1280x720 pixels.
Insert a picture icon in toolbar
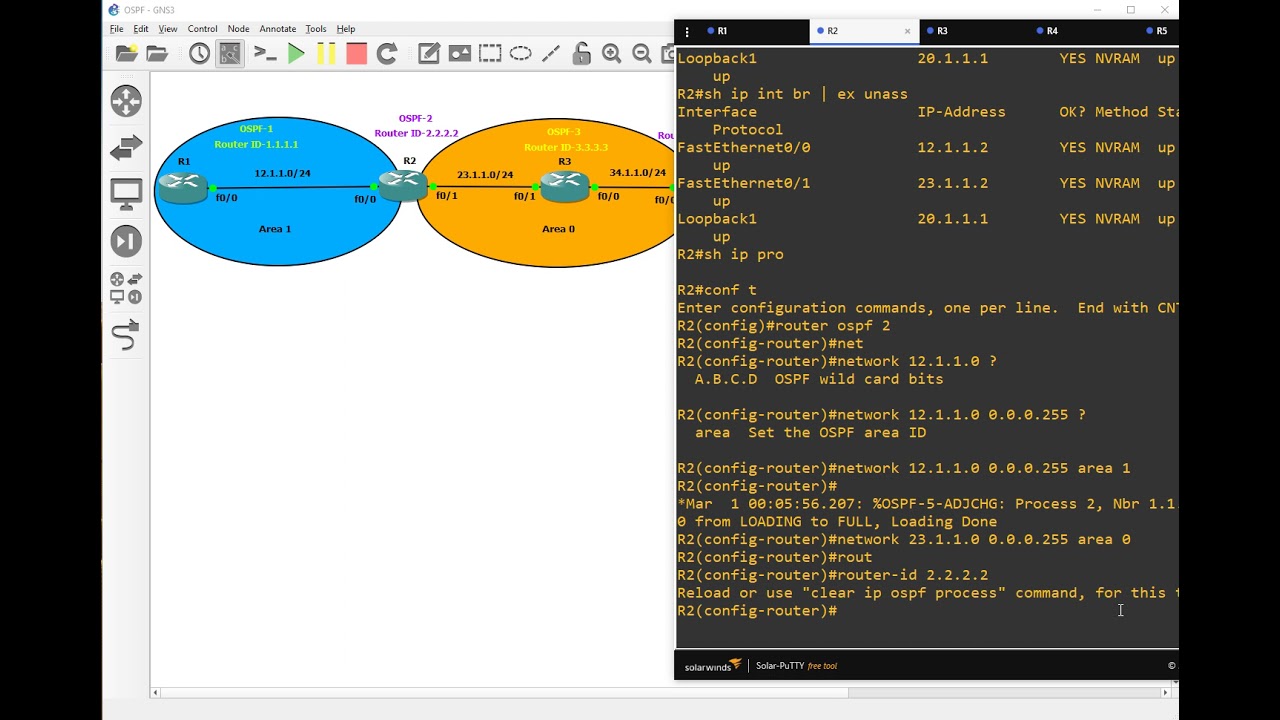point(460,54)
